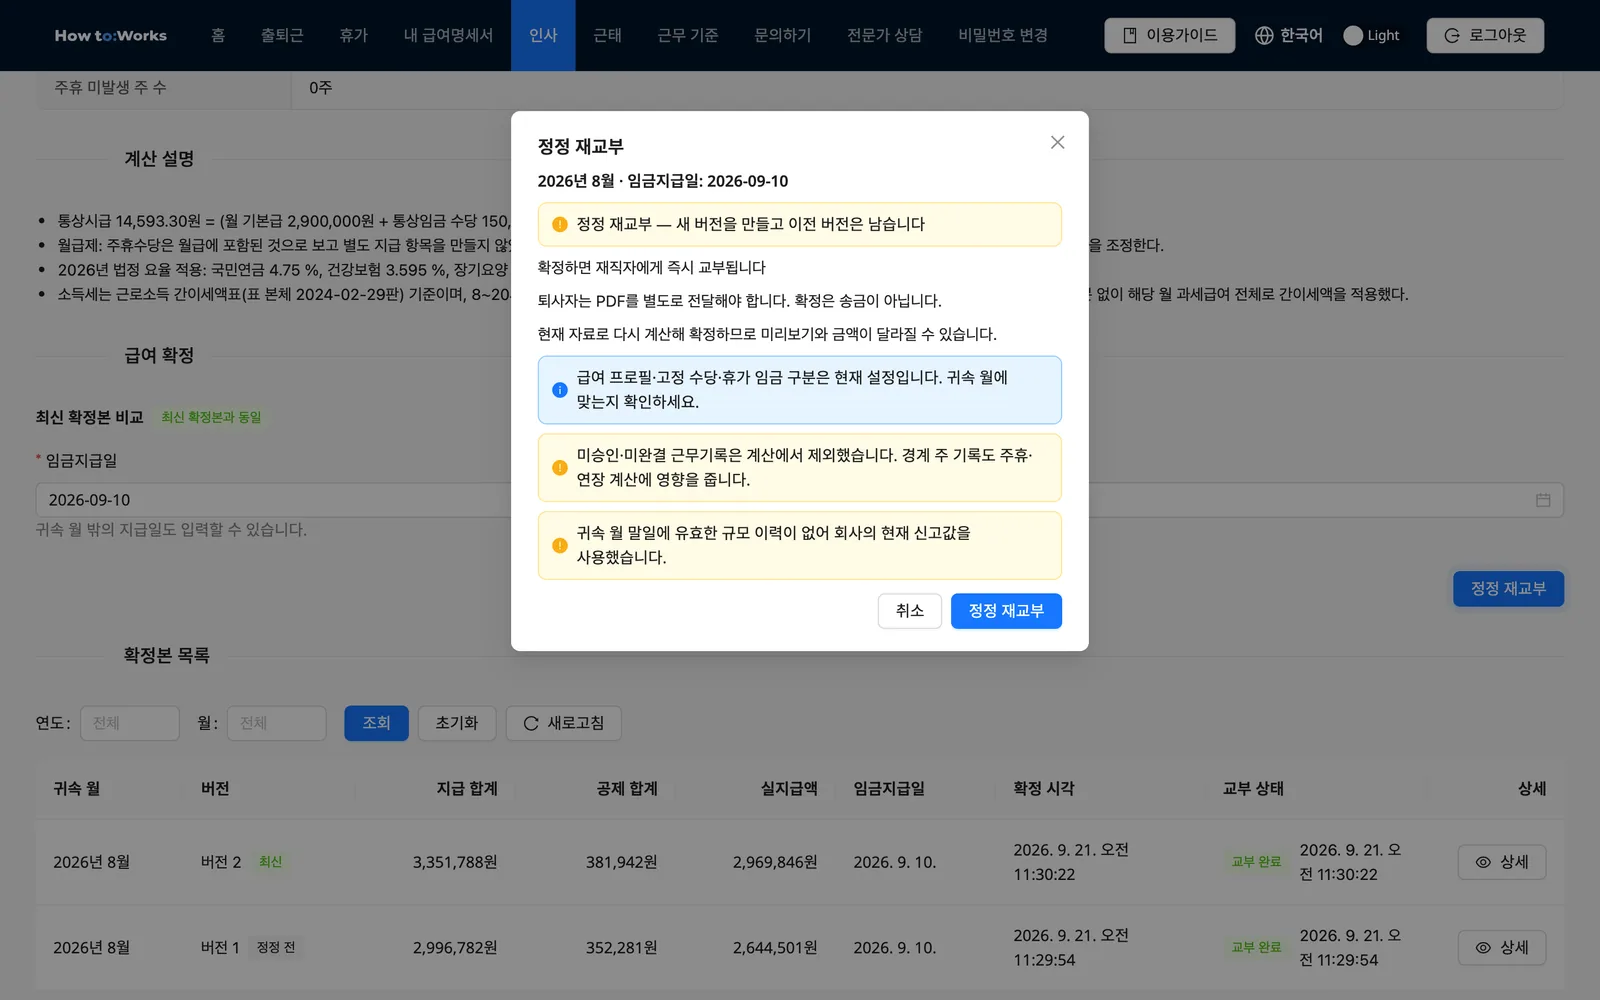Open the 이용가이드 guide button
Viewport: 1600px width, 1000px height.
1169,35
